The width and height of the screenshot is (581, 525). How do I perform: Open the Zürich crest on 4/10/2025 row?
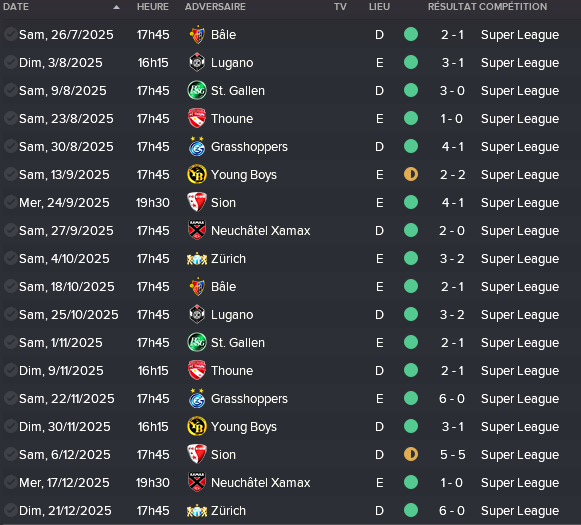click(197, 259)
